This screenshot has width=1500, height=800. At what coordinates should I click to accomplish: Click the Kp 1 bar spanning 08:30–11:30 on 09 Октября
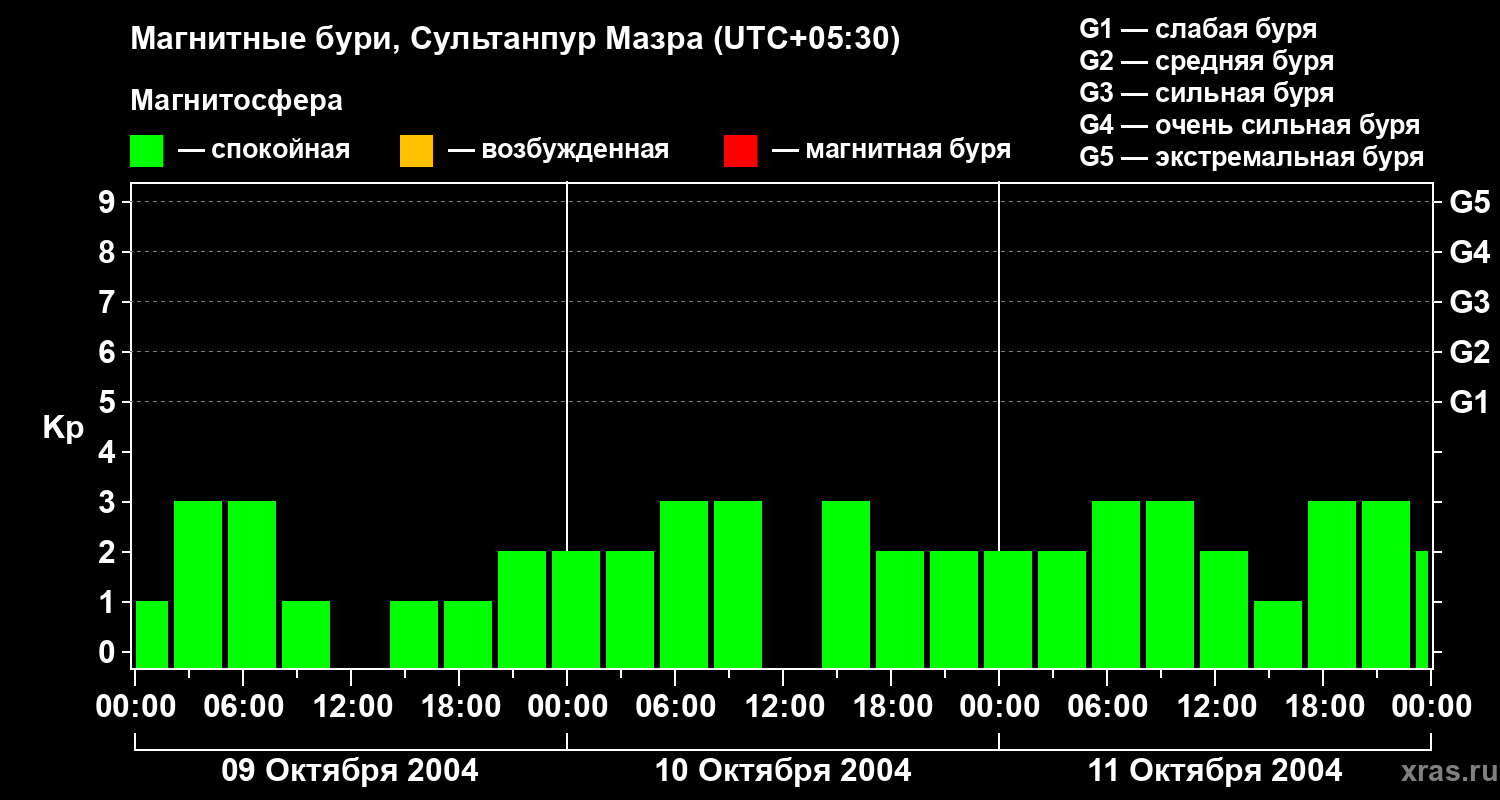[x=306, y=634]
